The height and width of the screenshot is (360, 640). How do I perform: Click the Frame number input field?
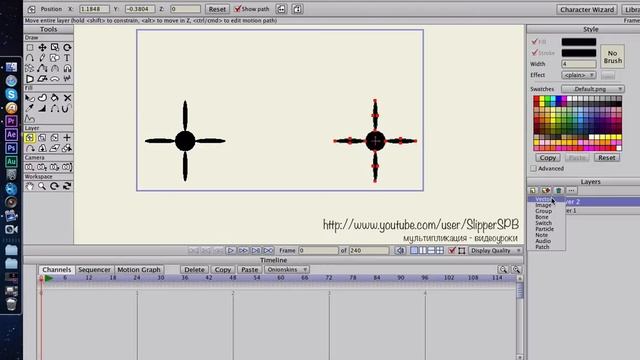(318, 251)
